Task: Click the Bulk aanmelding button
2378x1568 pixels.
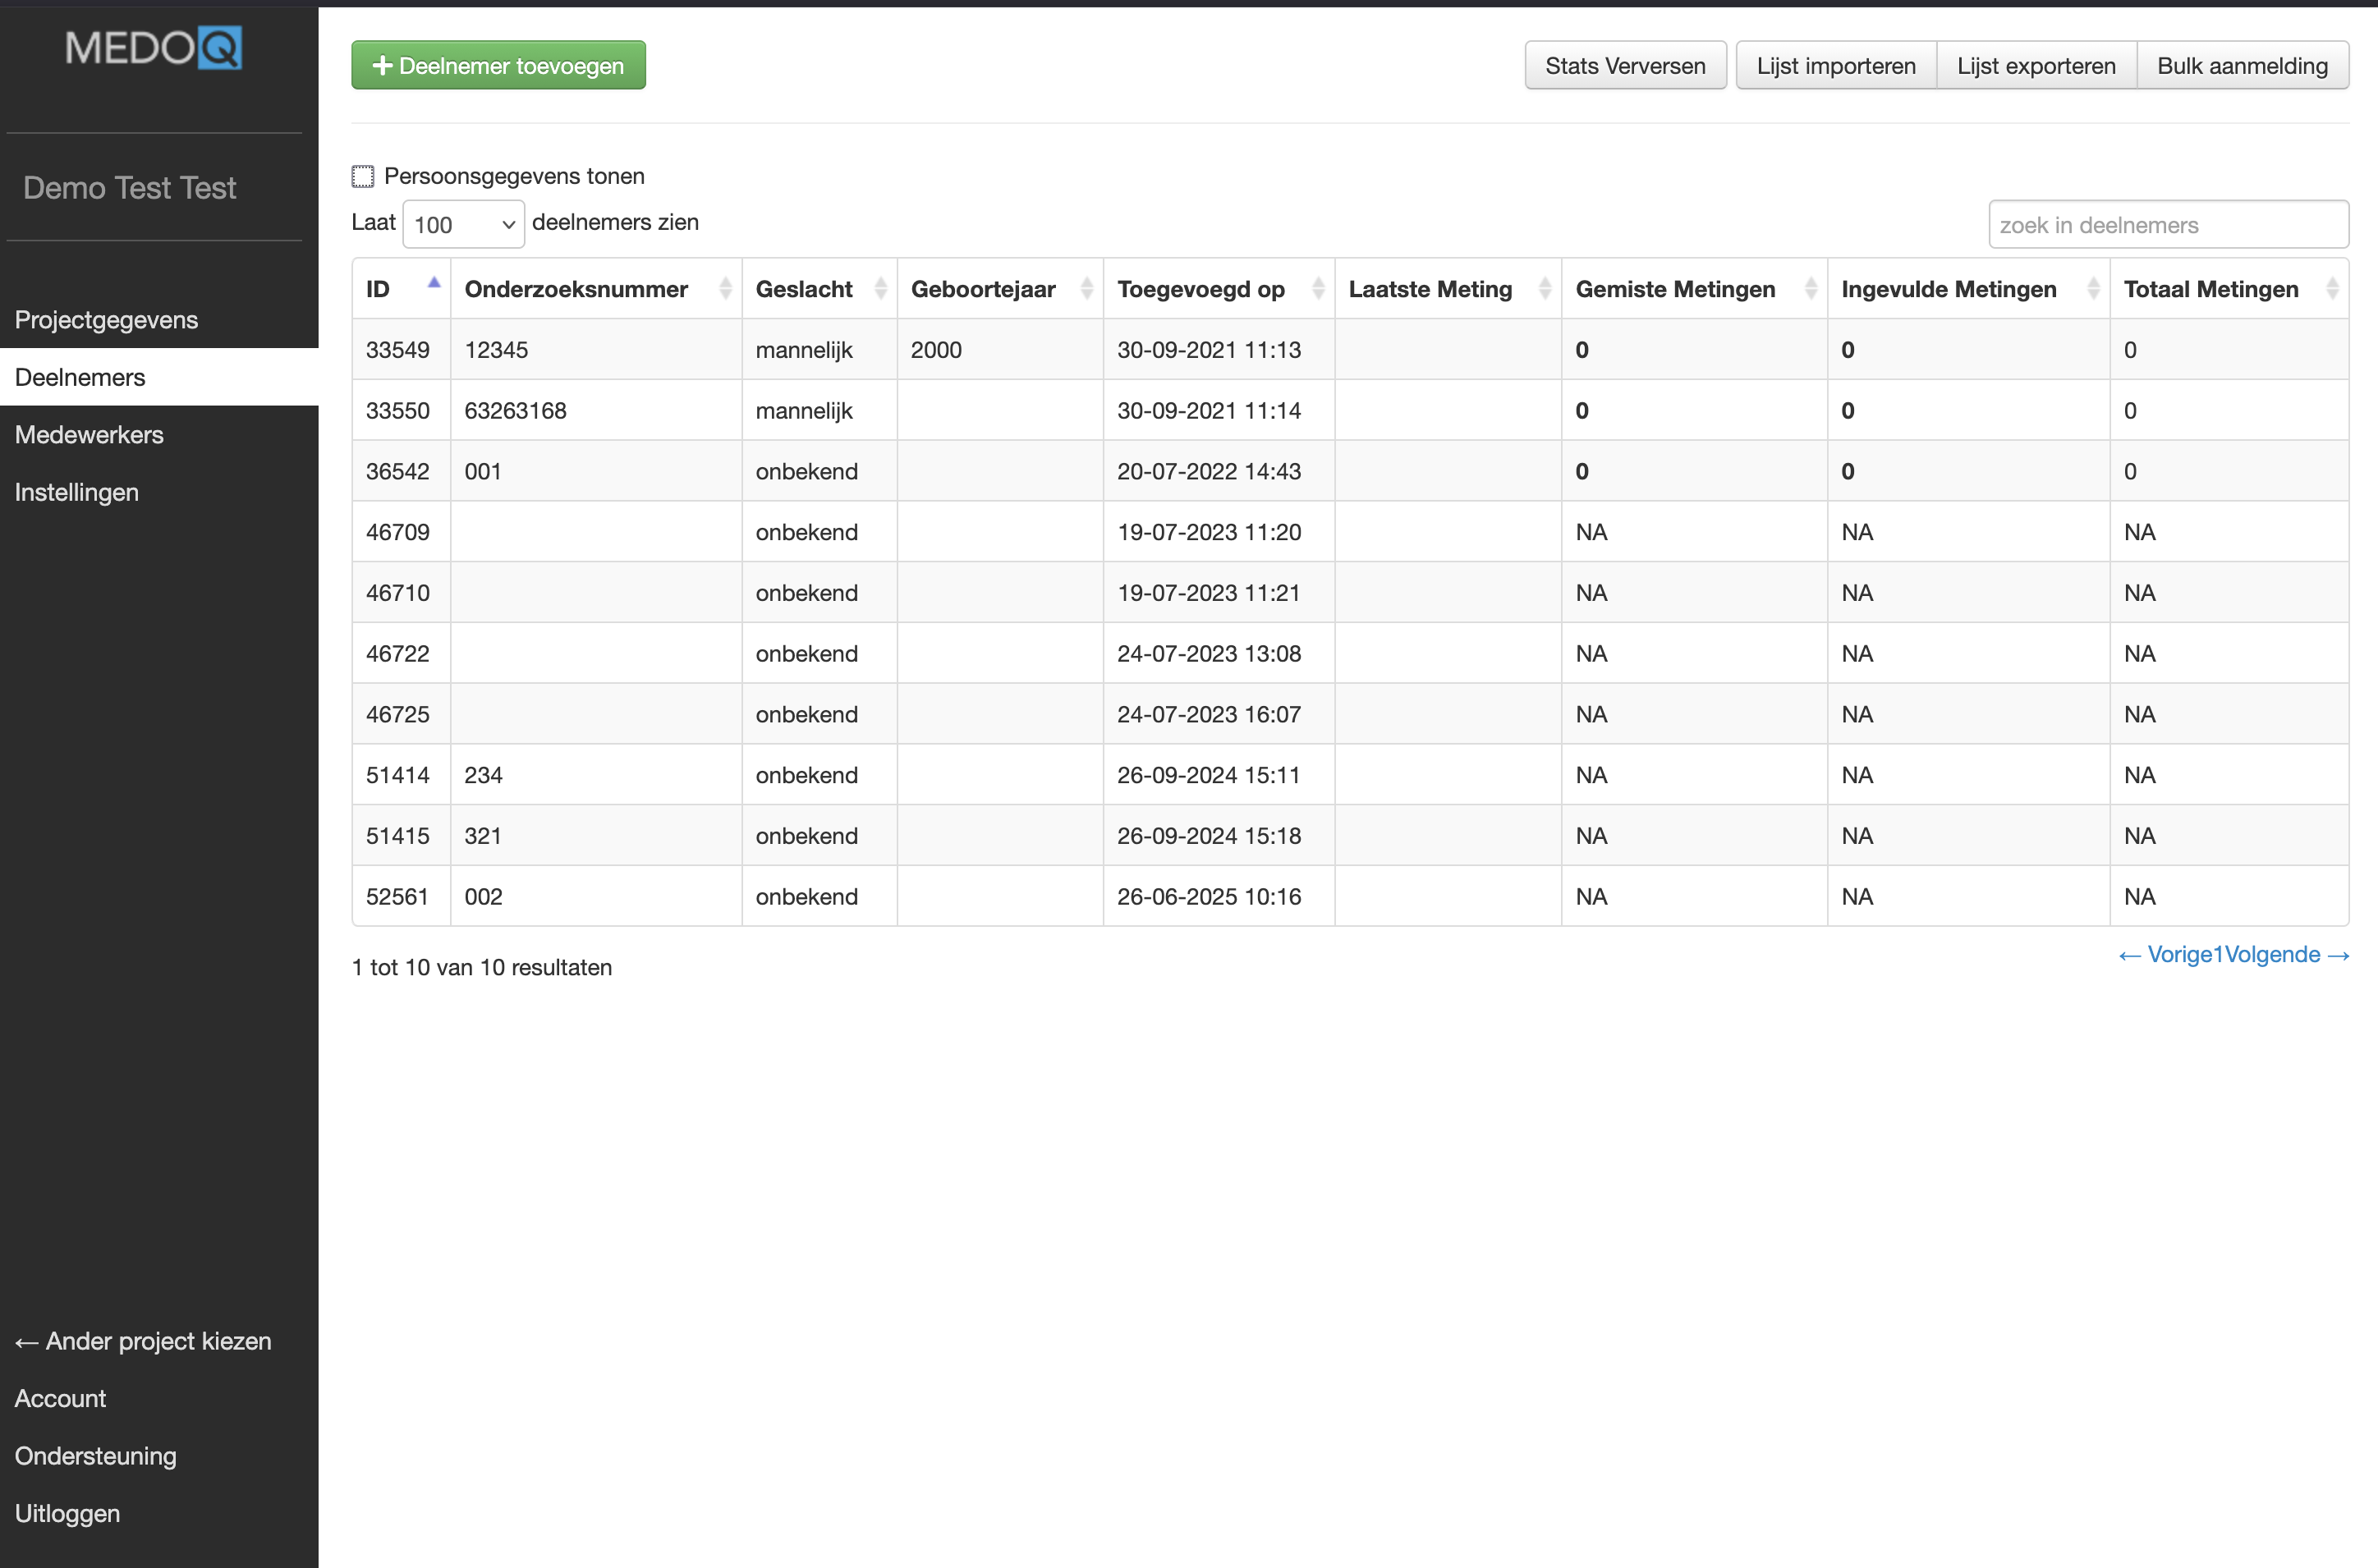Action: pos(2242,65)
